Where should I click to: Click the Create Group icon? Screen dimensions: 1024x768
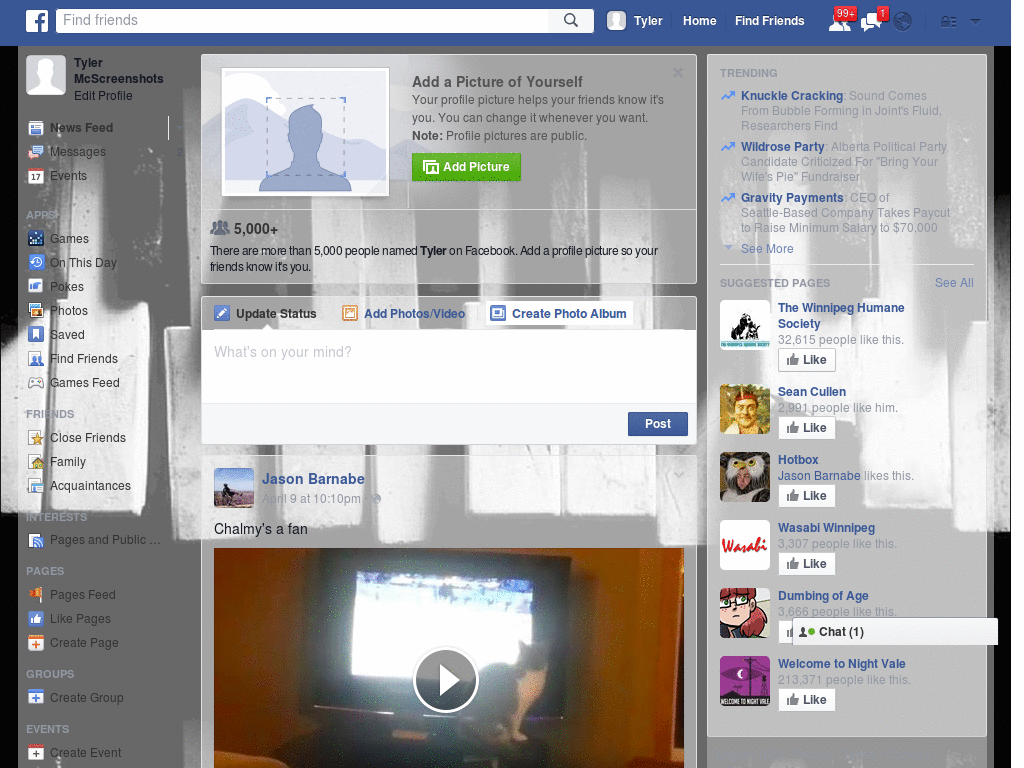point(36,697)
